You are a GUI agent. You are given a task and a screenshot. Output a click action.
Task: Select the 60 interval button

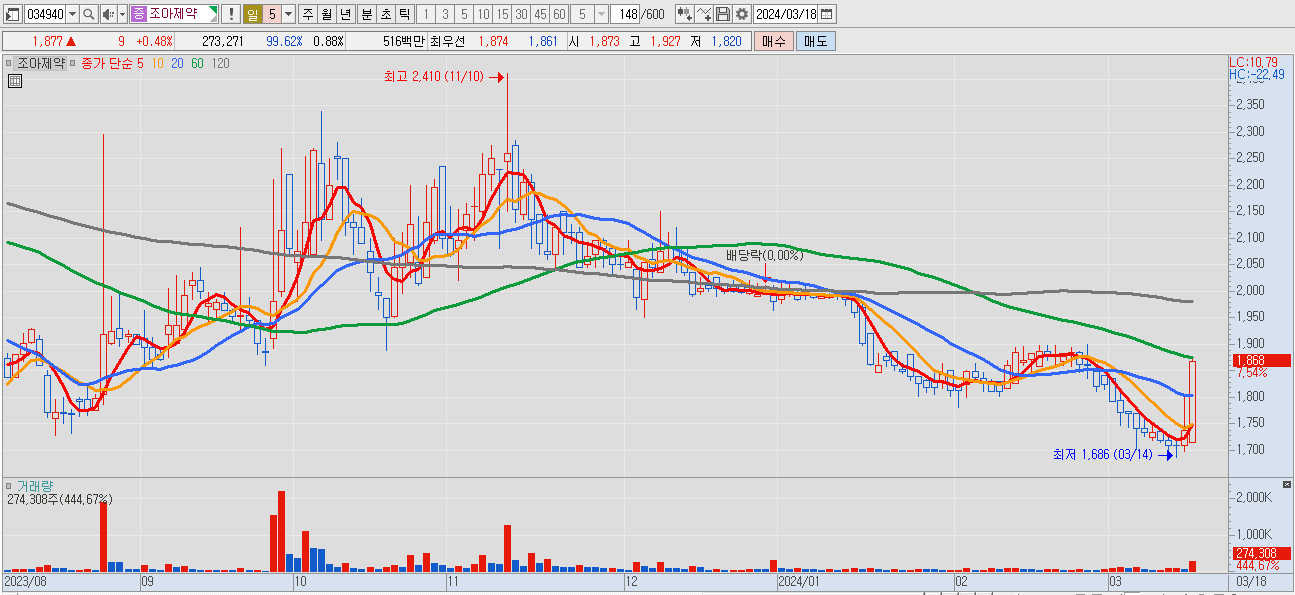coord(559,14)
